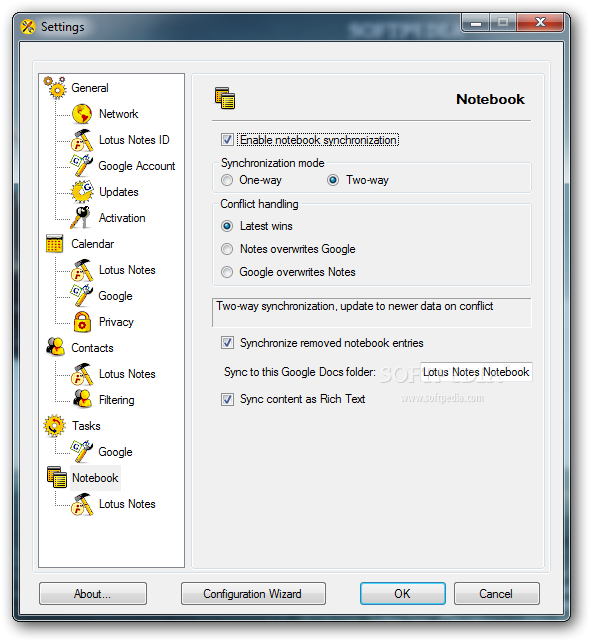Open Lotus Notes under Calendar

[x=127, y=270]
